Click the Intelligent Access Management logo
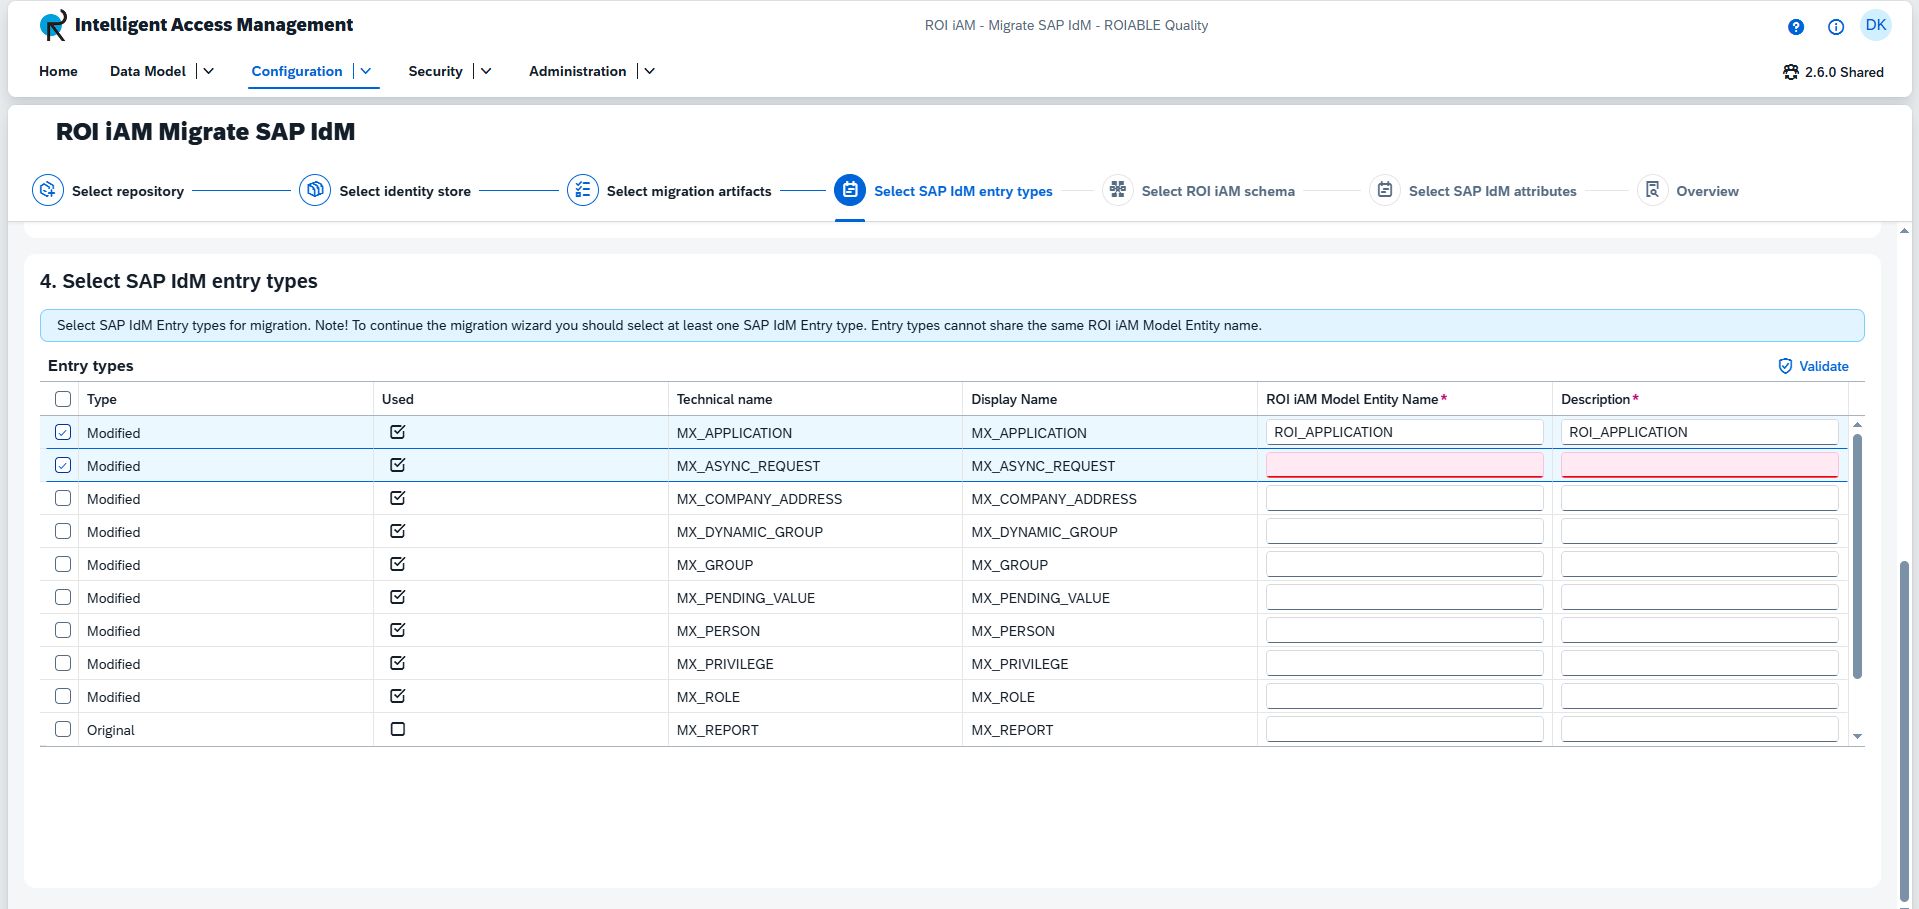The width and height of the screenshot is (1919, 909). tap(52, 25)
